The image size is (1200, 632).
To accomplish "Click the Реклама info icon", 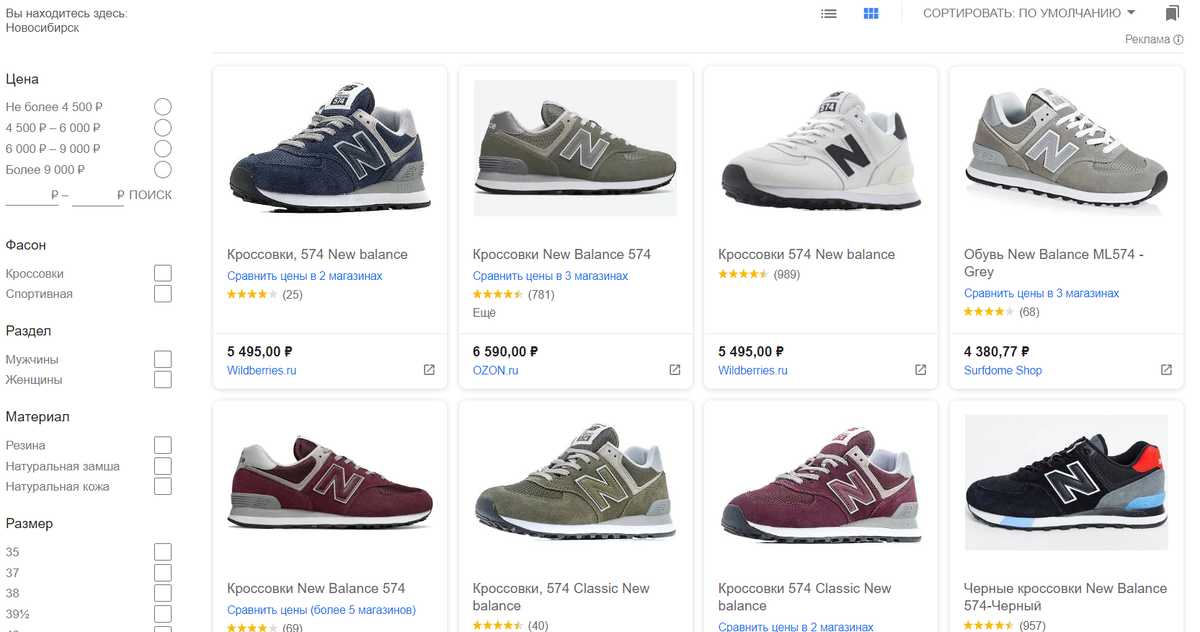I will tap(1178, 40).
